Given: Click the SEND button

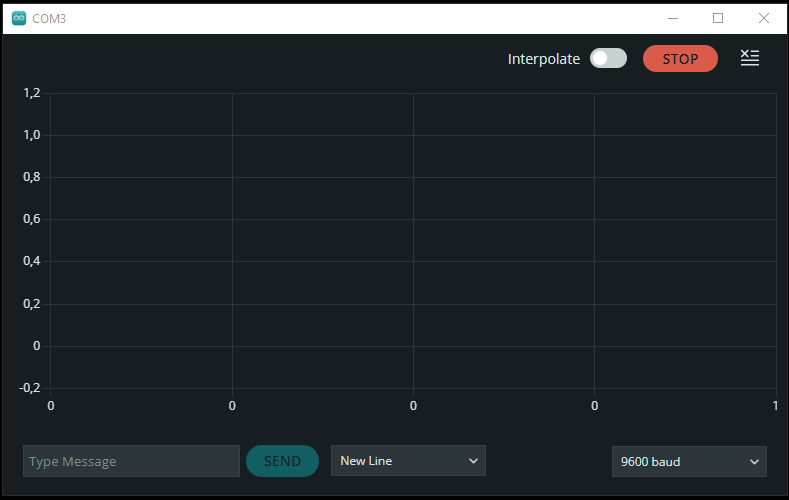Looking at the screenshot, I should [282, 461].
